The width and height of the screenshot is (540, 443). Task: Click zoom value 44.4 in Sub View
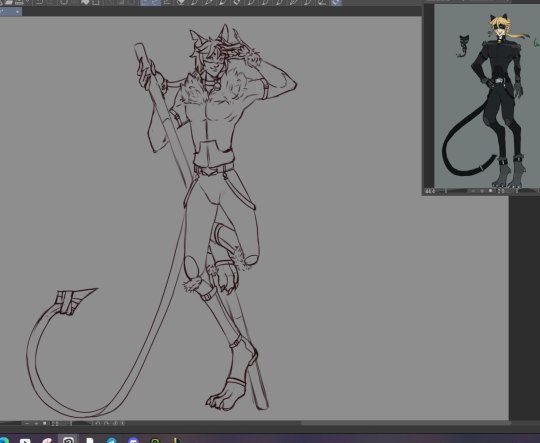click(430, 191)
